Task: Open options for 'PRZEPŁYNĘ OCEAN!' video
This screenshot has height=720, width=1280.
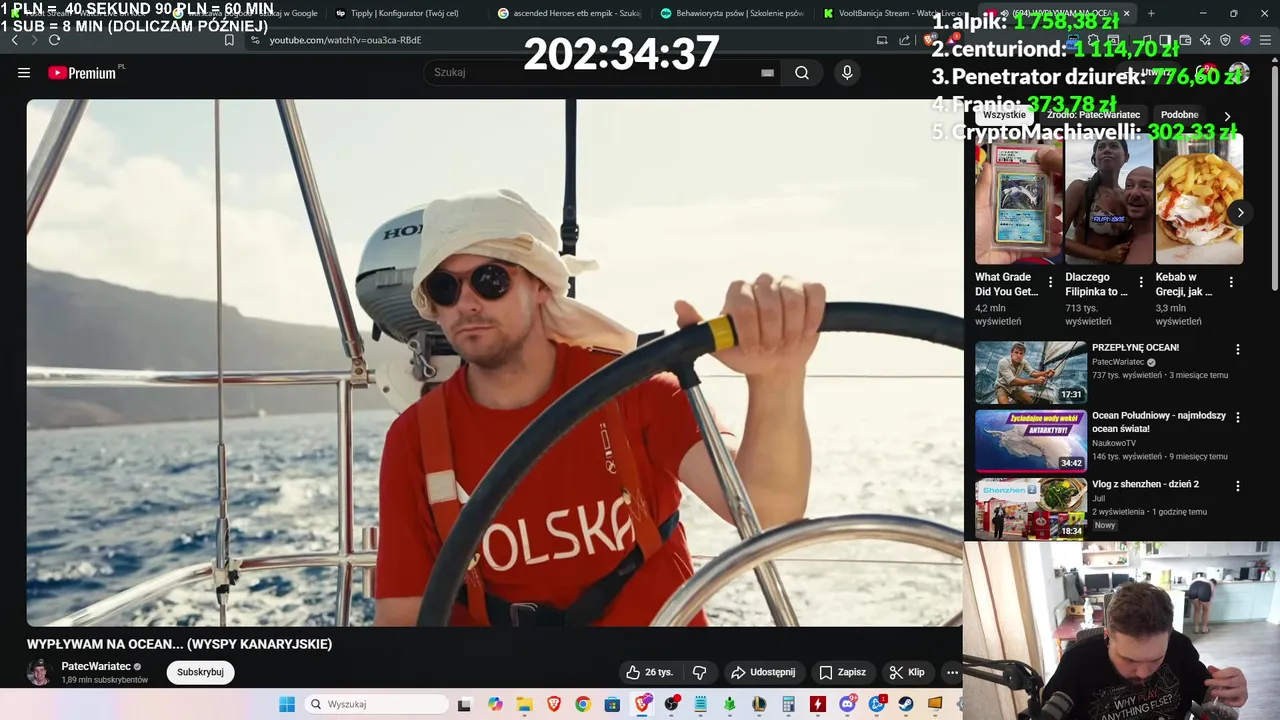Action: click(x=1238, y=350)
